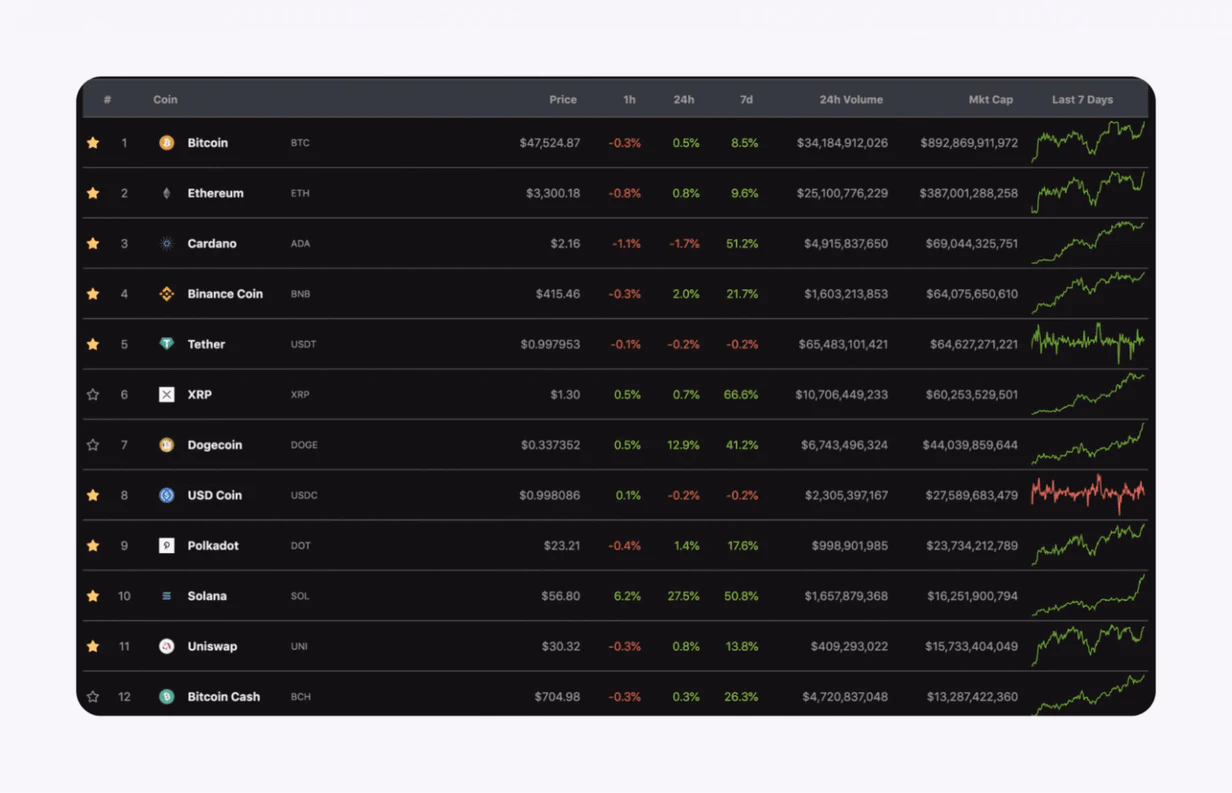The width and height of the screenshot is (1232, 793).
Task: Click the USD Coin logo
Action: pos(167,495)
